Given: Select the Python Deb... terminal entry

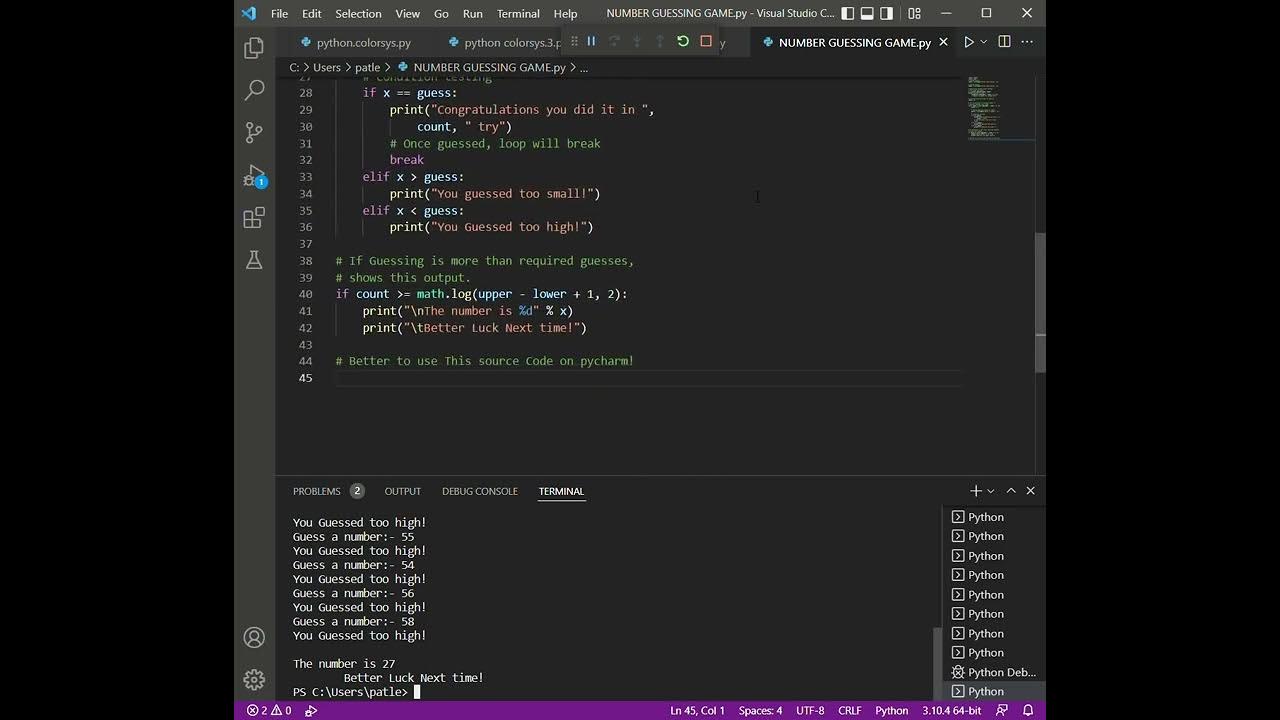Looking at the screenshot, I should (993, 672).
